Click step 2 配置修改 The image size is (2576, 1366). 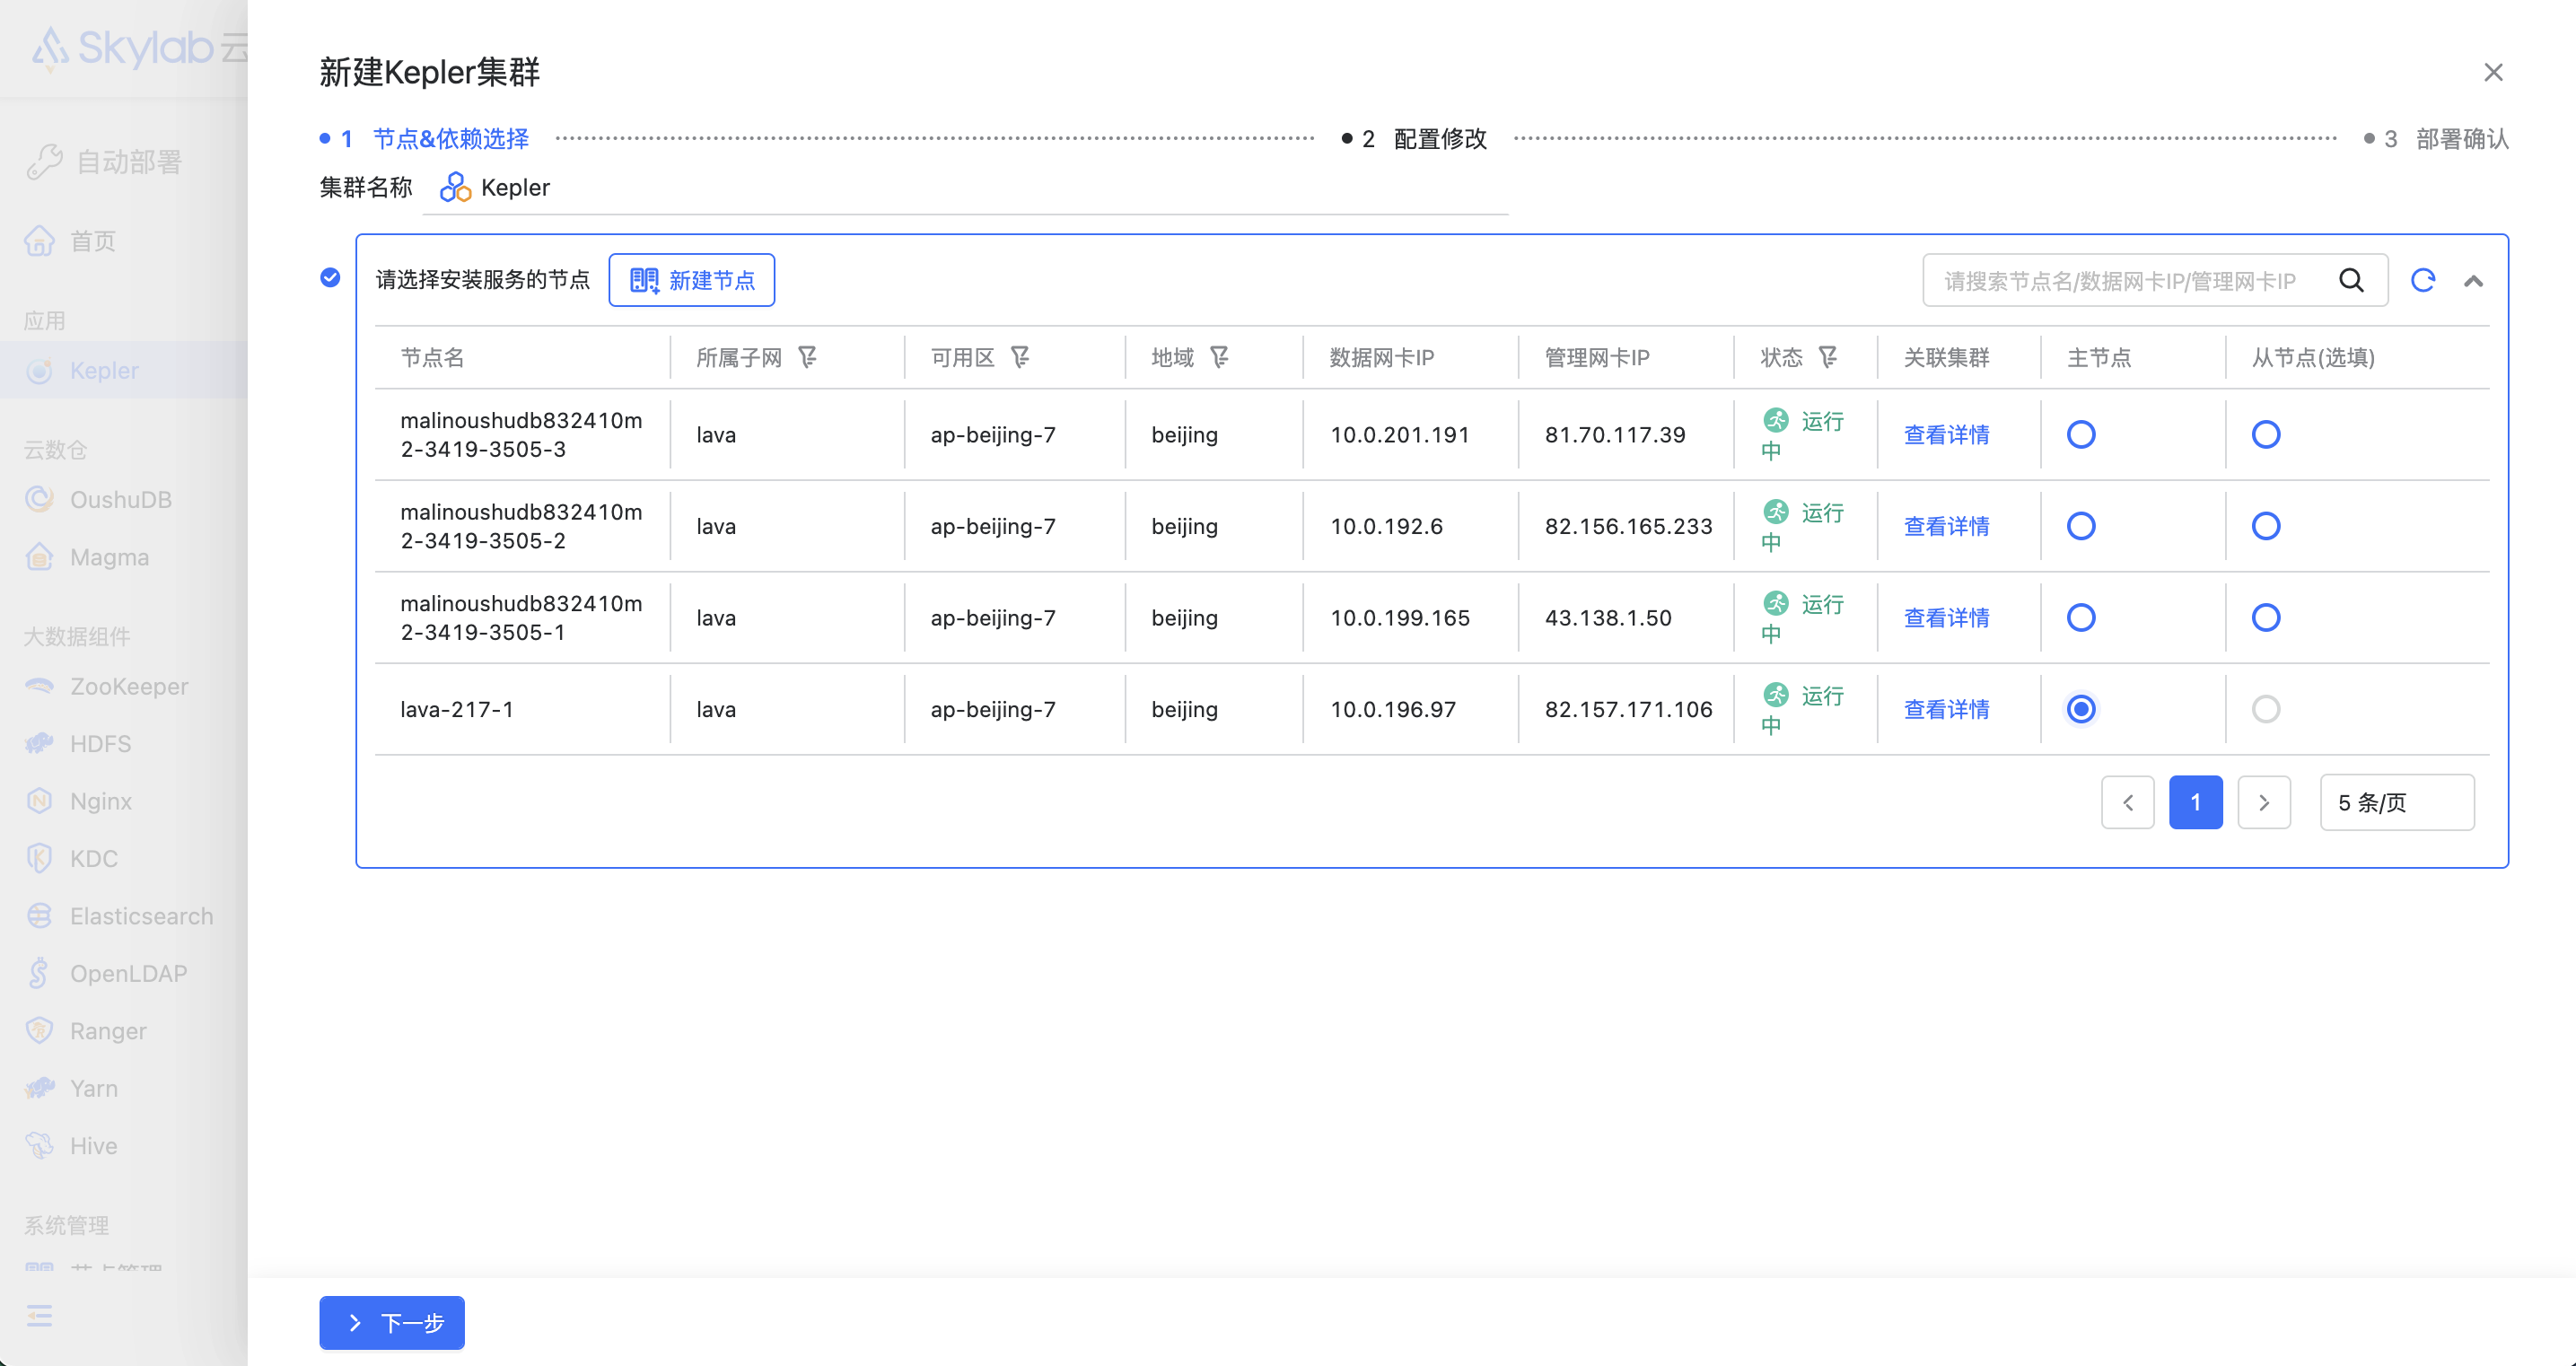tap(1414, 138)
